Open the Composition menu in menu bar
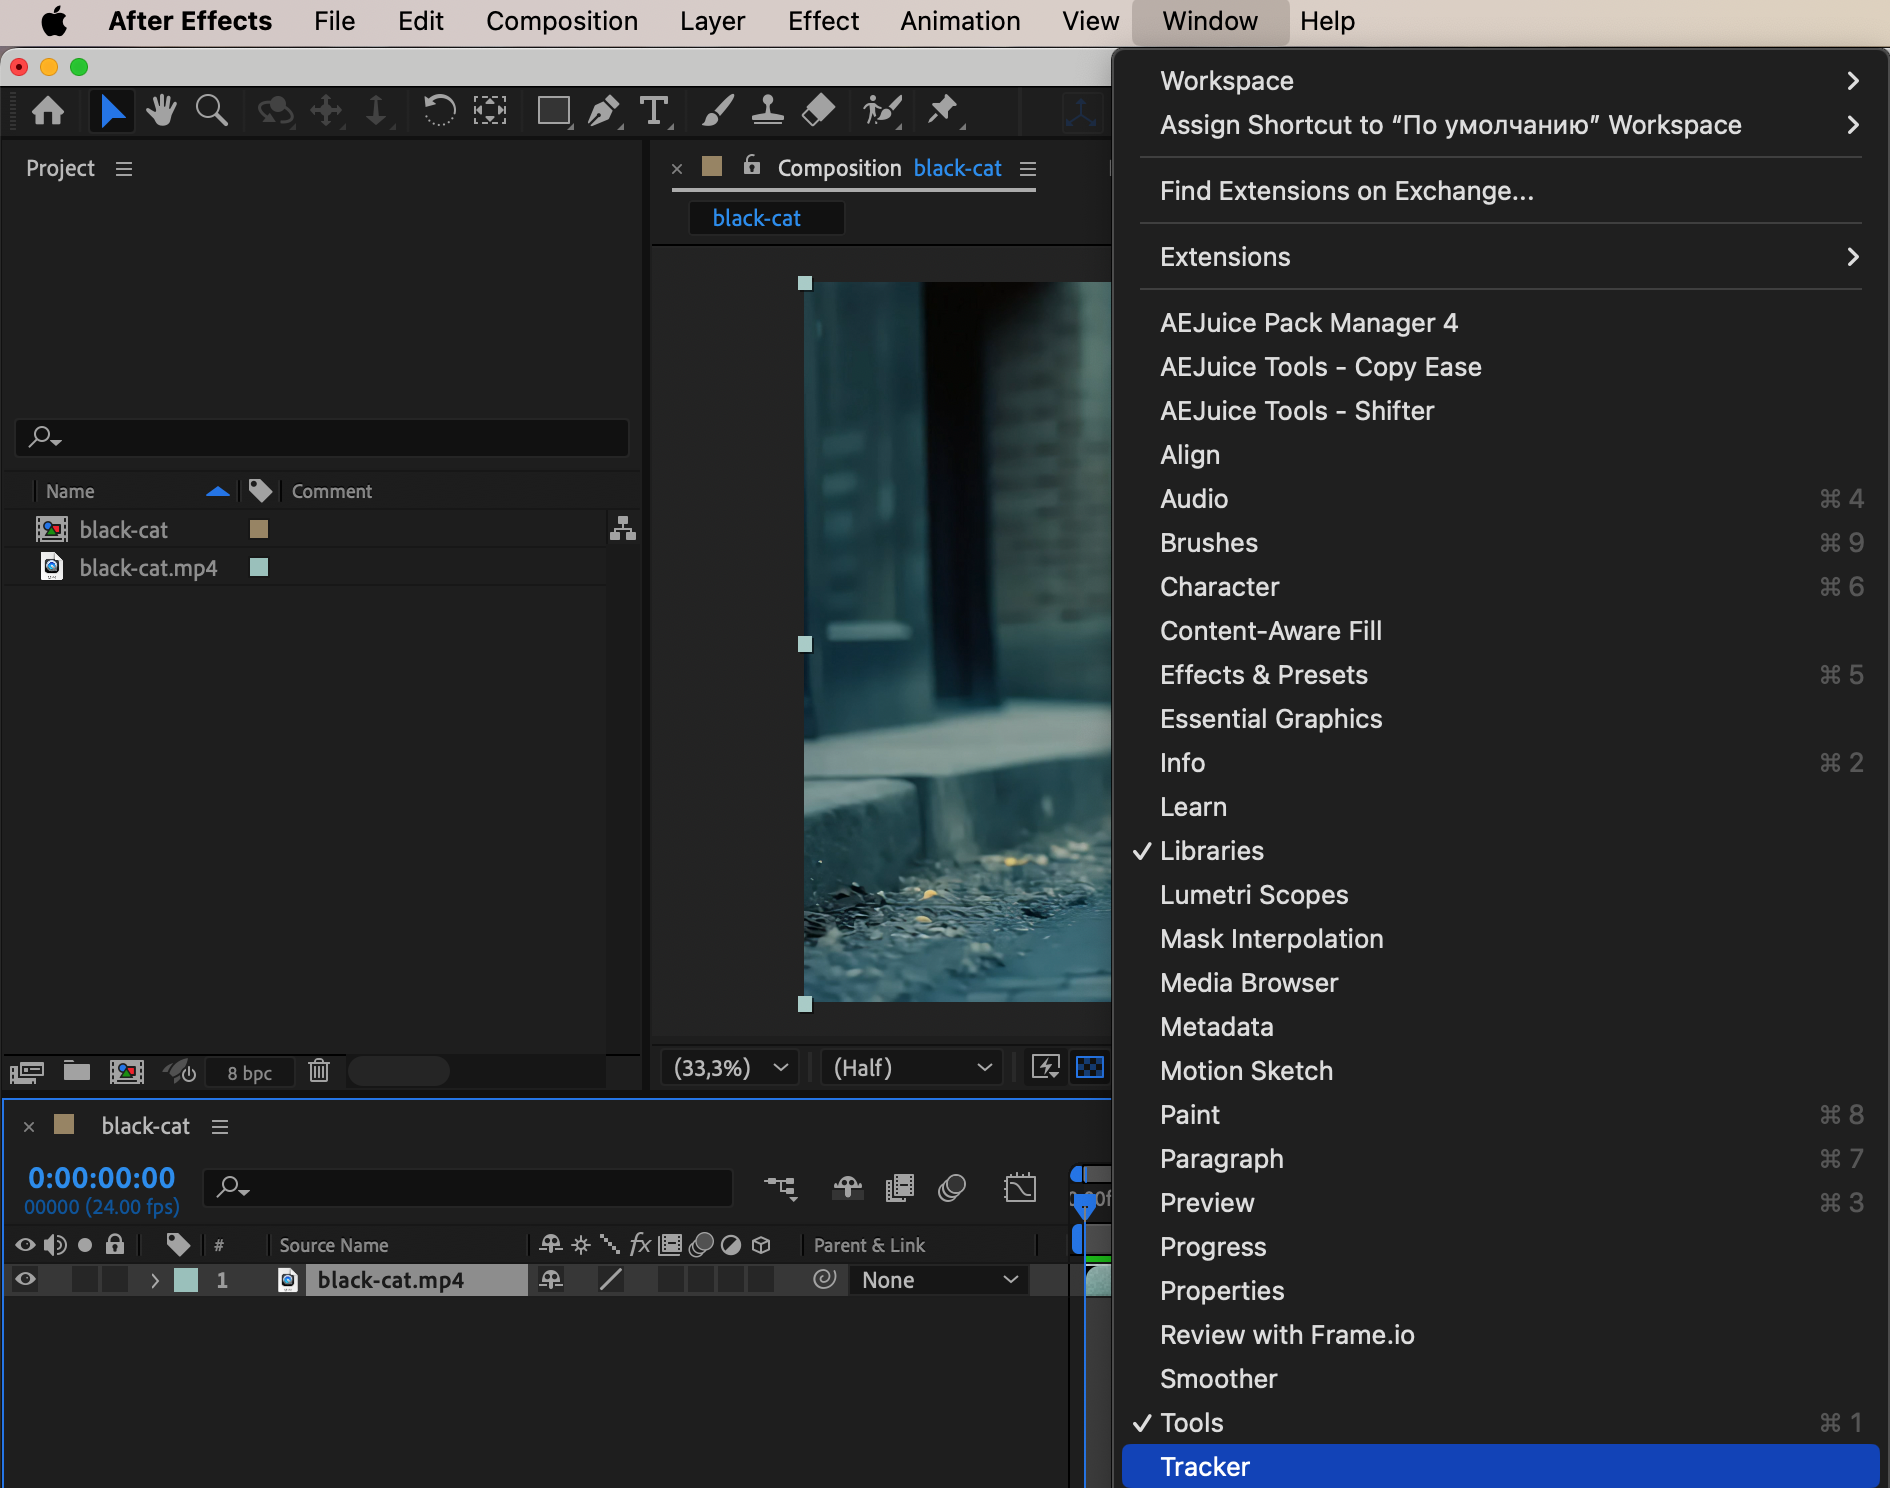The width and height of the screenshot is (1890, 1488). click(561, 21)
